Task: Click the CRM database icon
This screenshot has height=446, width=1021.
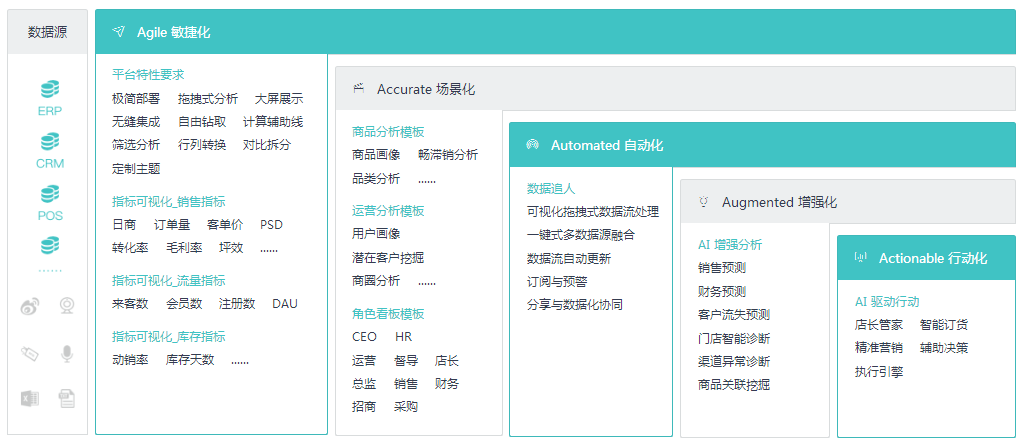Action: pyautogui.click(x=50, y=142)
